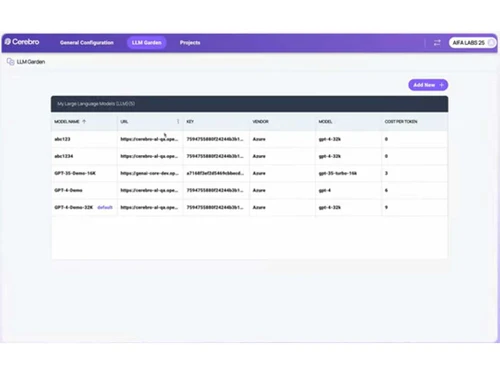Click cost value 6 in GPT-4-Demo row
The width and height of the screenshot is (500, 375).
(x=386, y=190)
